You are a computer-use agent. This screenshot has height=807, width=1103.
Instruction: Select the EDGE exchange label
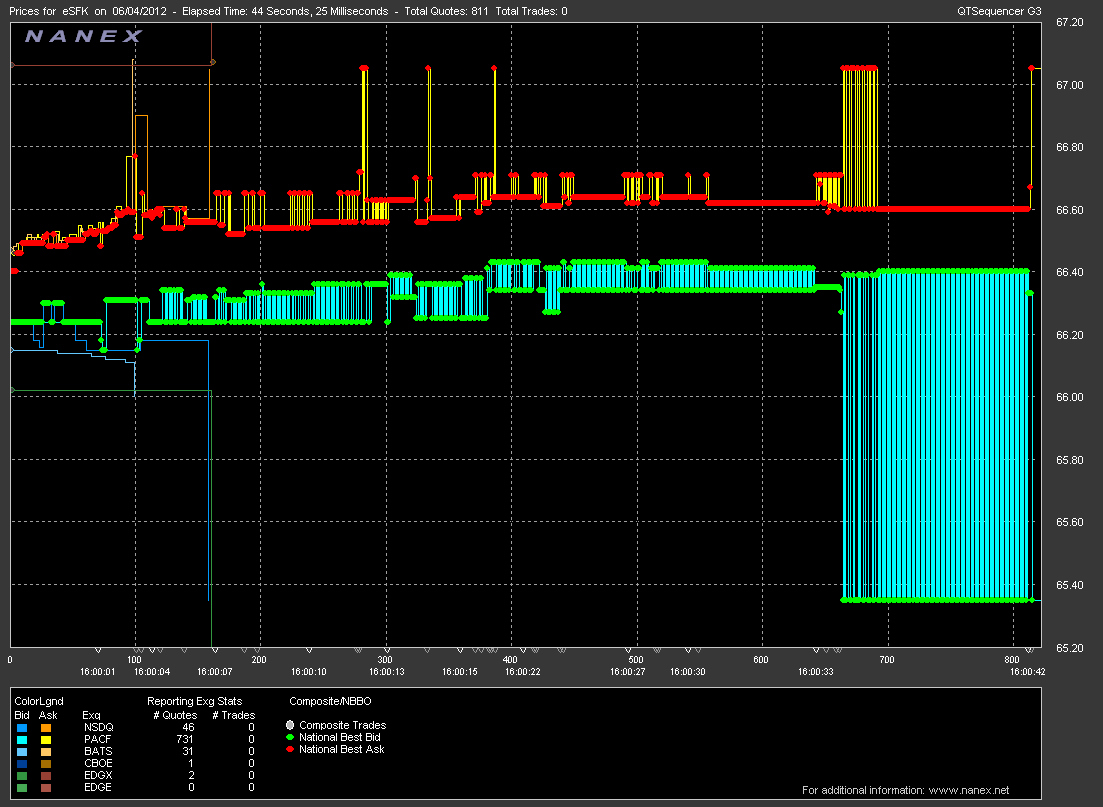click(98, 787)
